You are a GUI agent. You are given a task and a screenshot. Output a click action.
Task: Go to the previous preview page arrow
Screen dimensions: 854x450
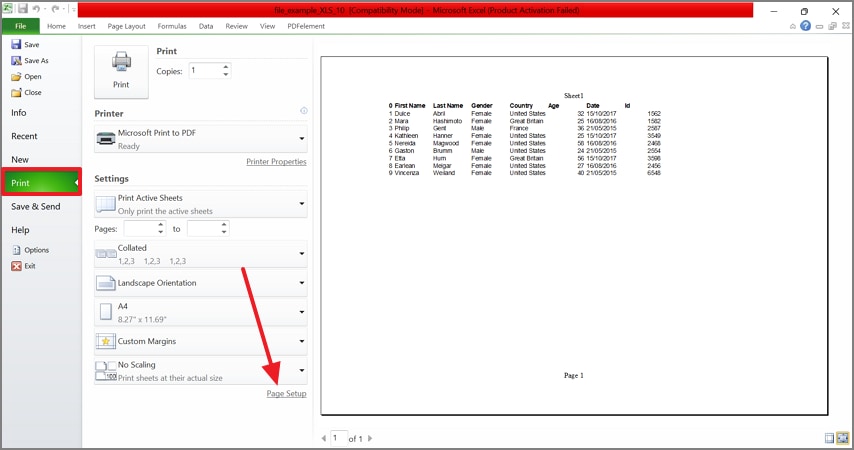pyautogui.click(x=324, y=438)
